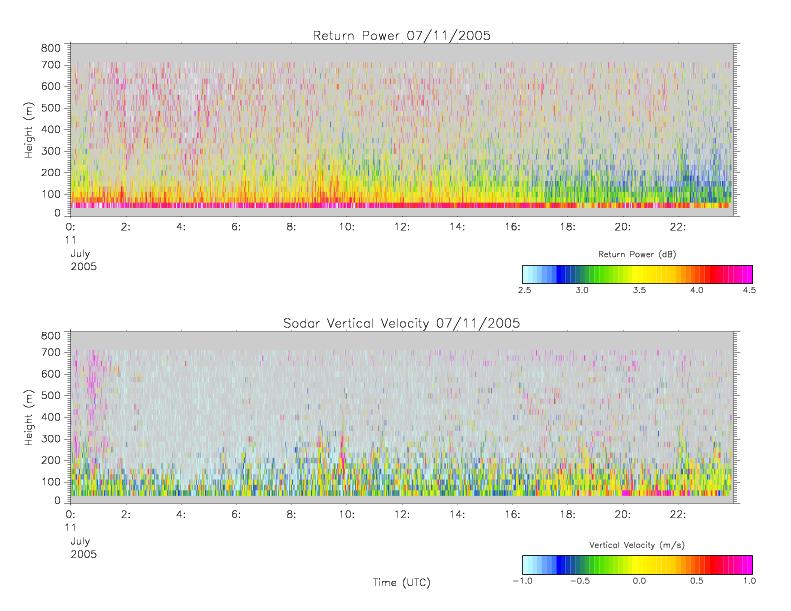Click the 'July' date label under Vertical Velocity plot
Image resolution: width=791 pixels, height=611 pixels.
80,541
